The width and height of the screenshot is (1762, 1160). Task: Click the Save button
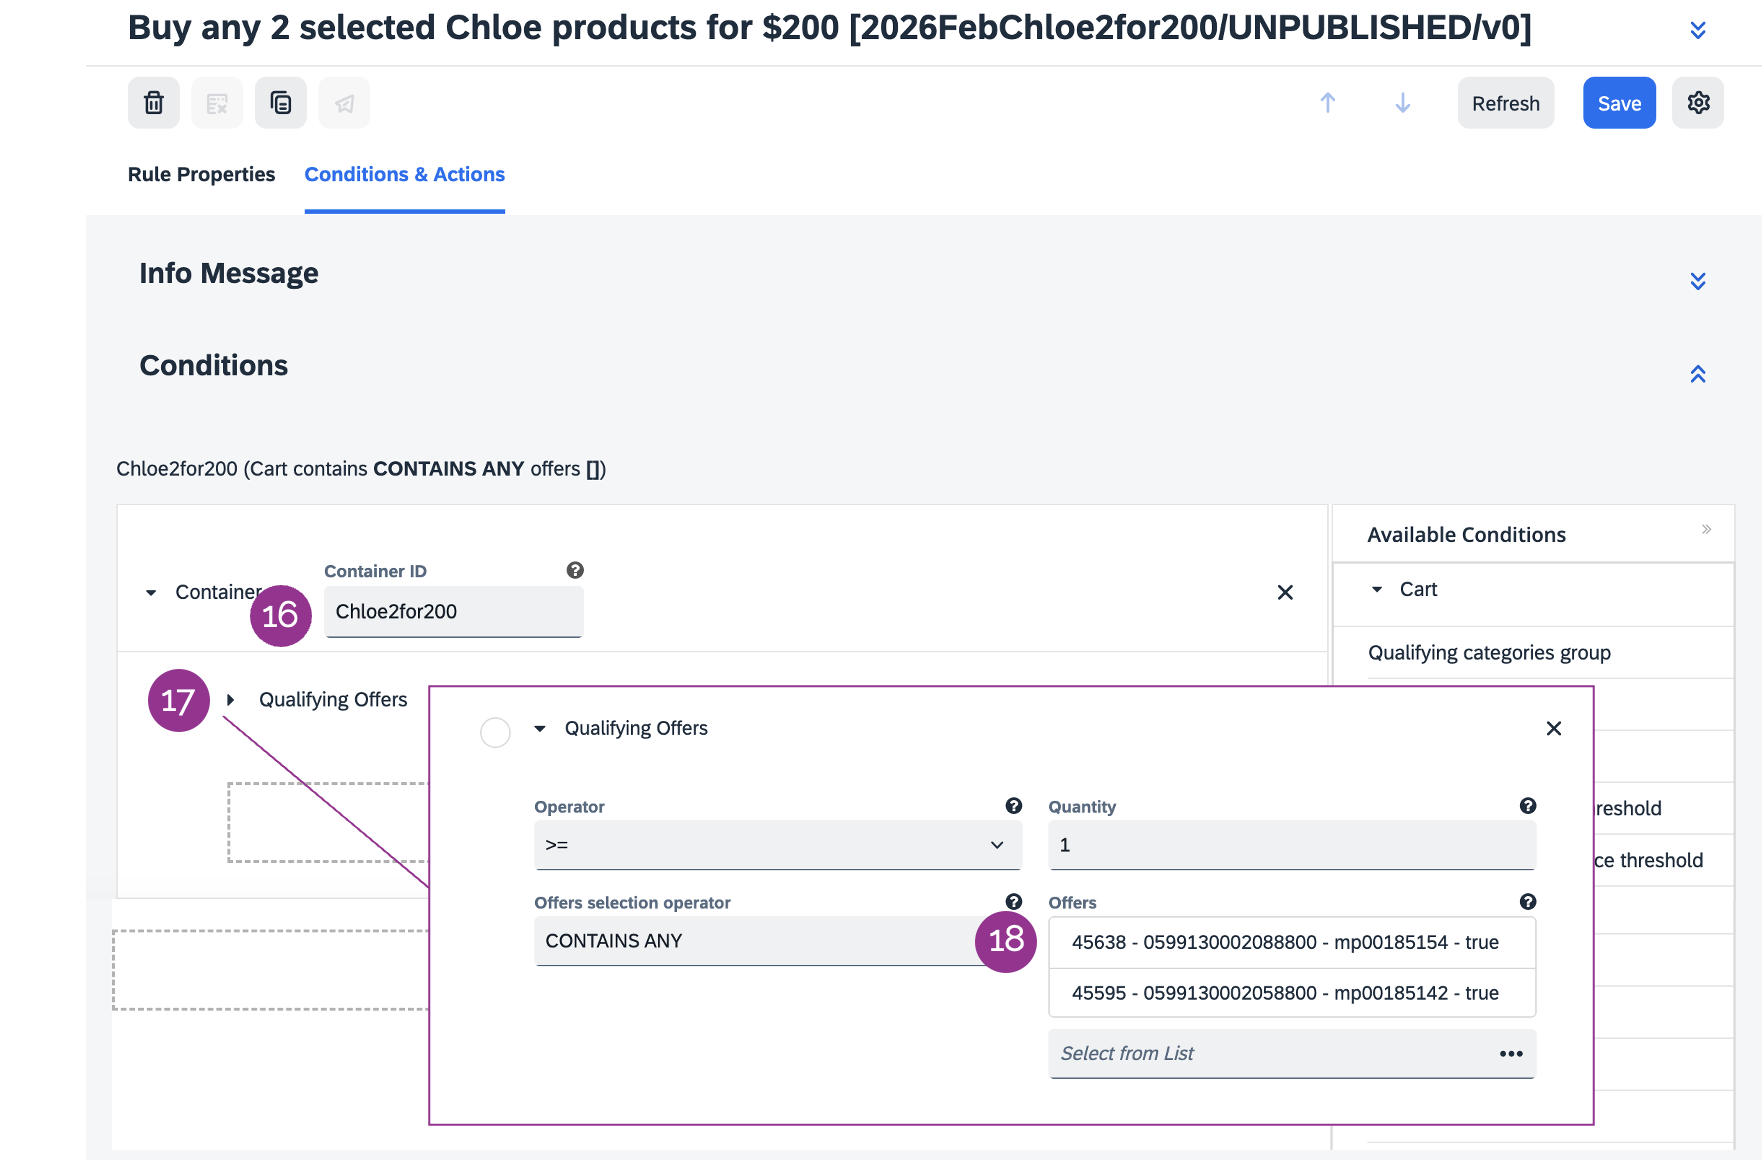(1619, 103)
